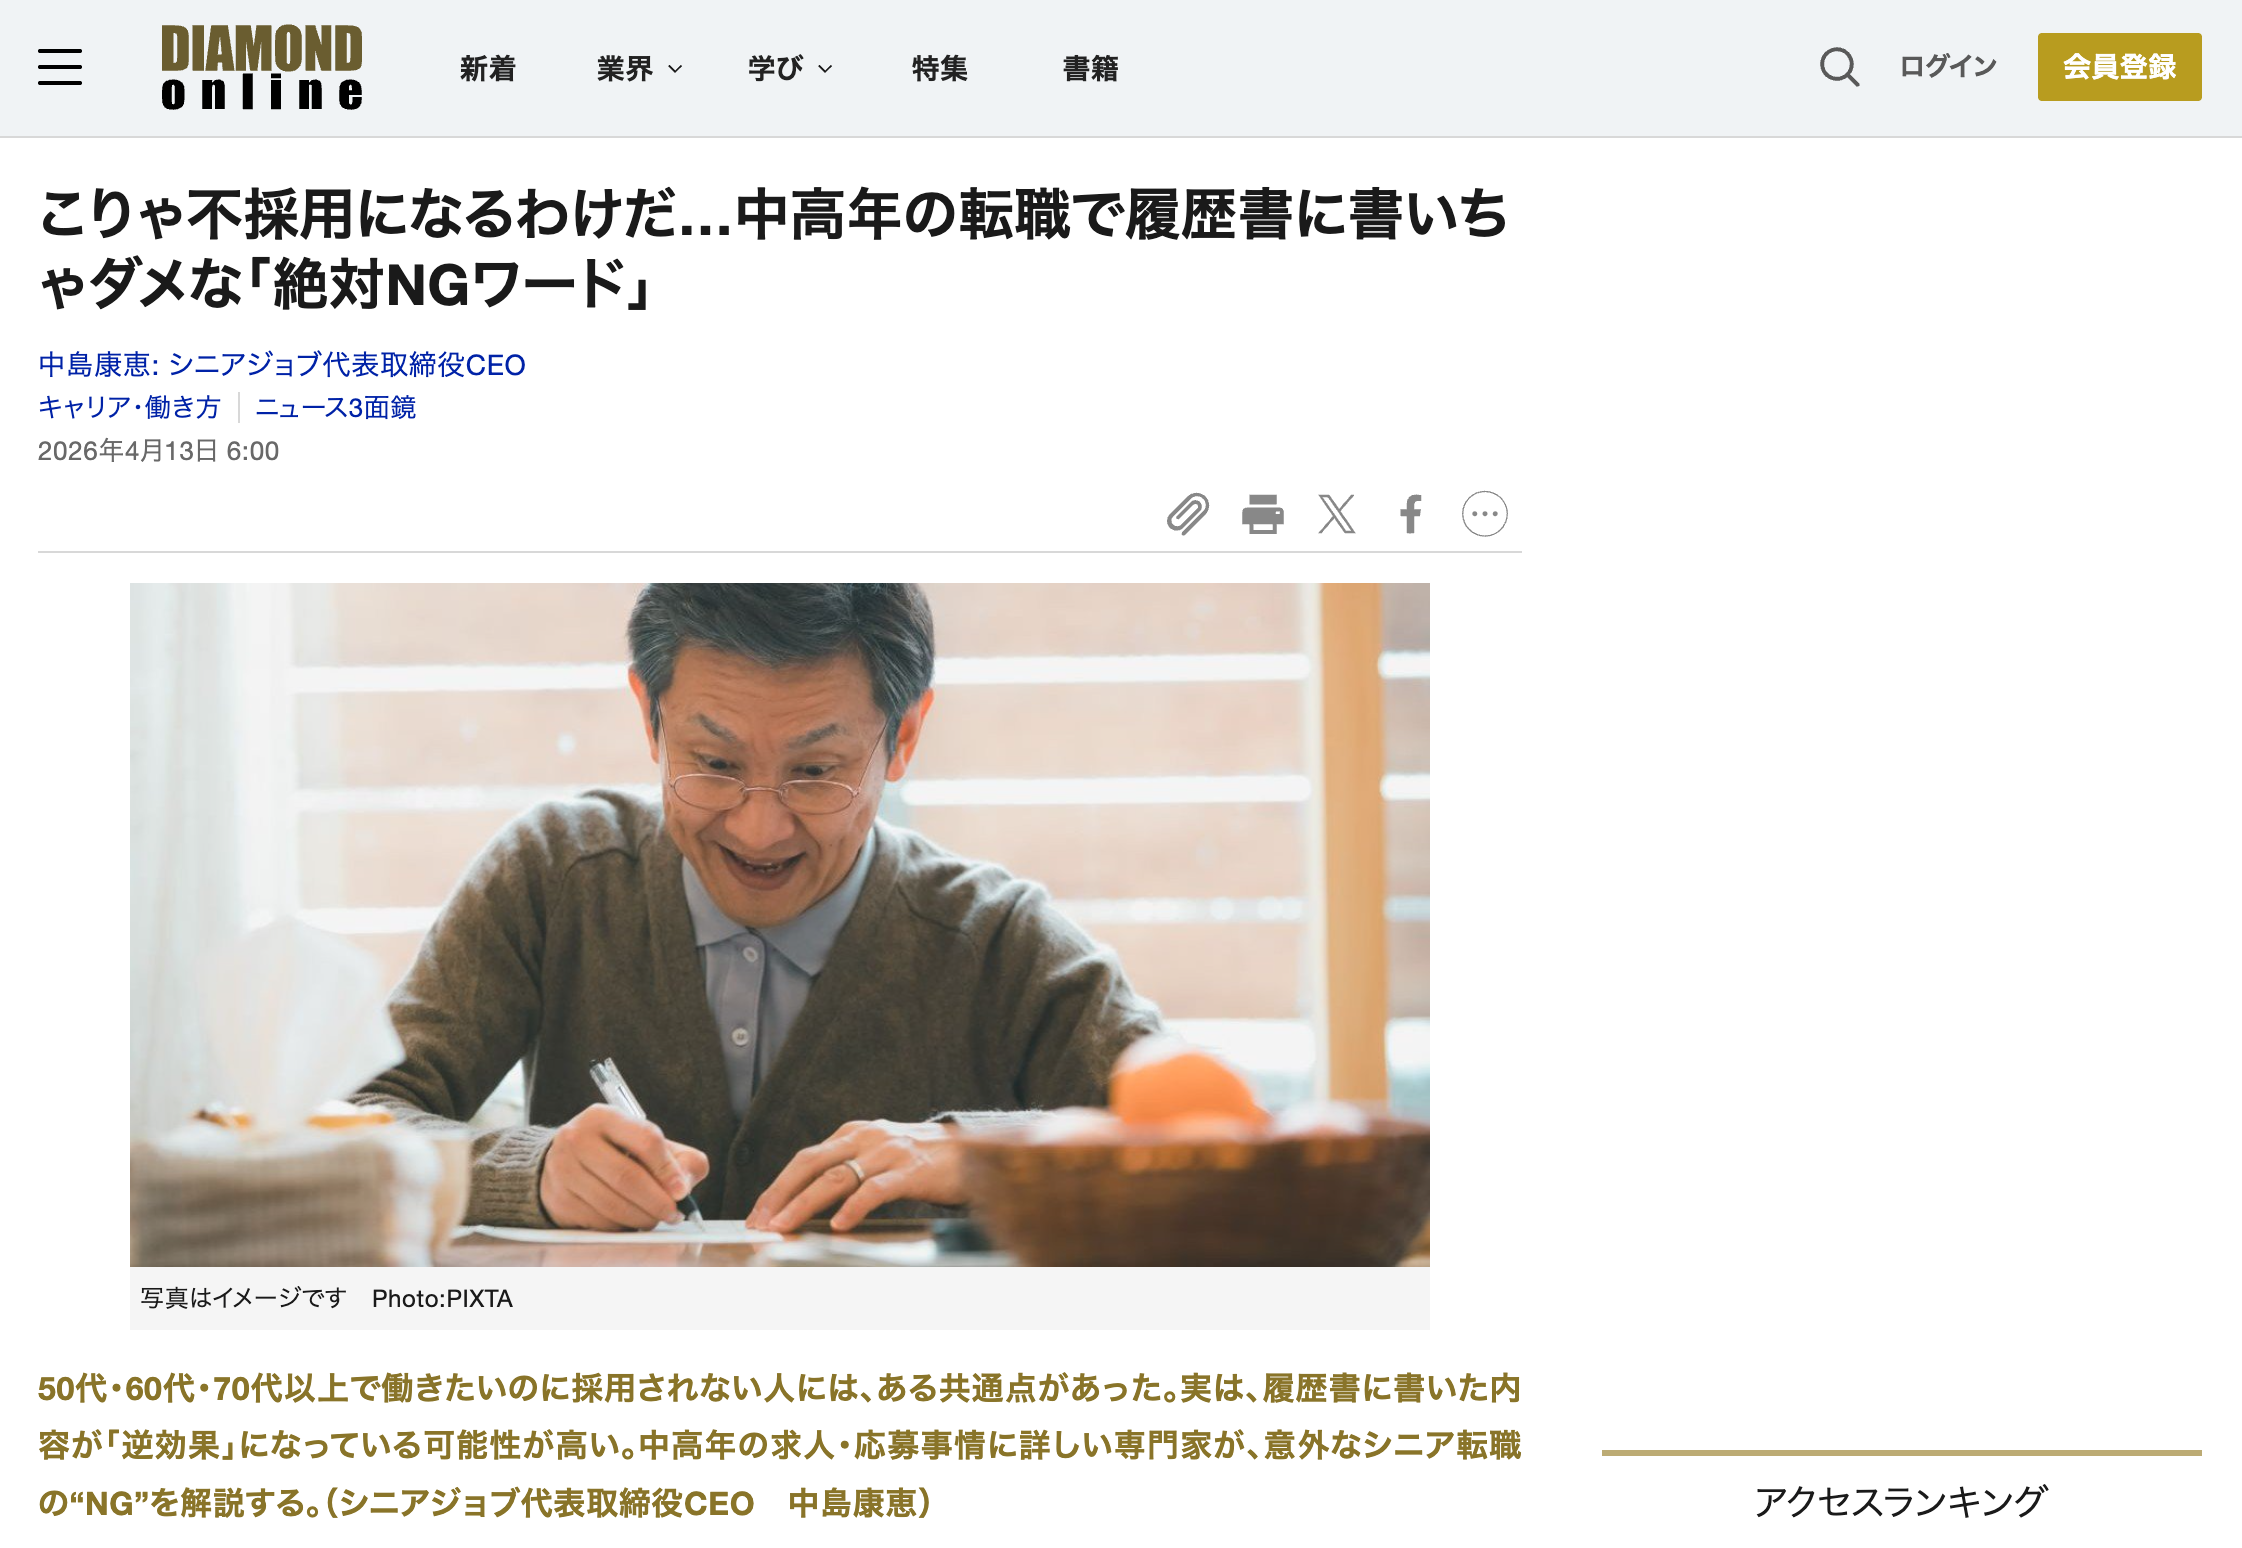This screenshot has height=1548, width=2242.
Task: Print the article using printer icon
Action: (x=1263, y=514)
